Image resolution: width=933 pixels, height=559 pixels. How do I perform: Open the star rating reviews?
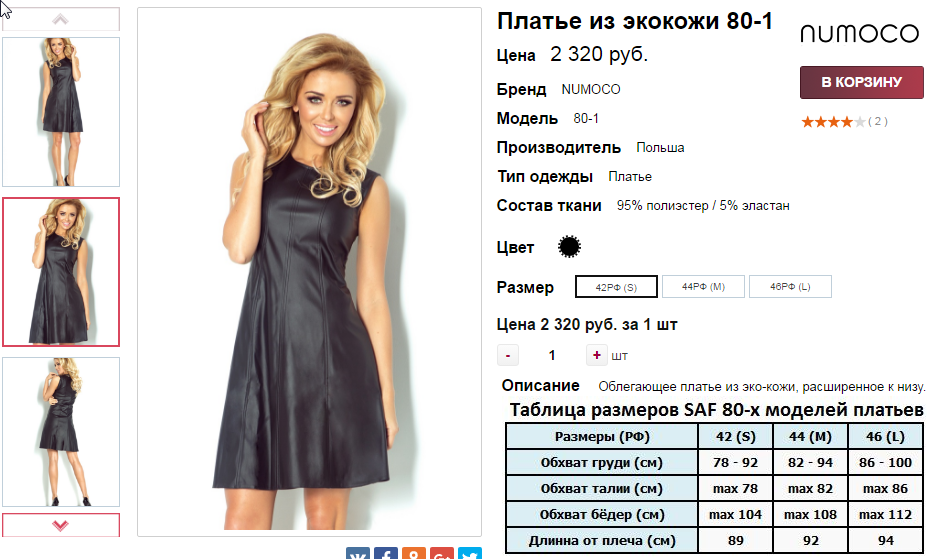pos(844,122)
